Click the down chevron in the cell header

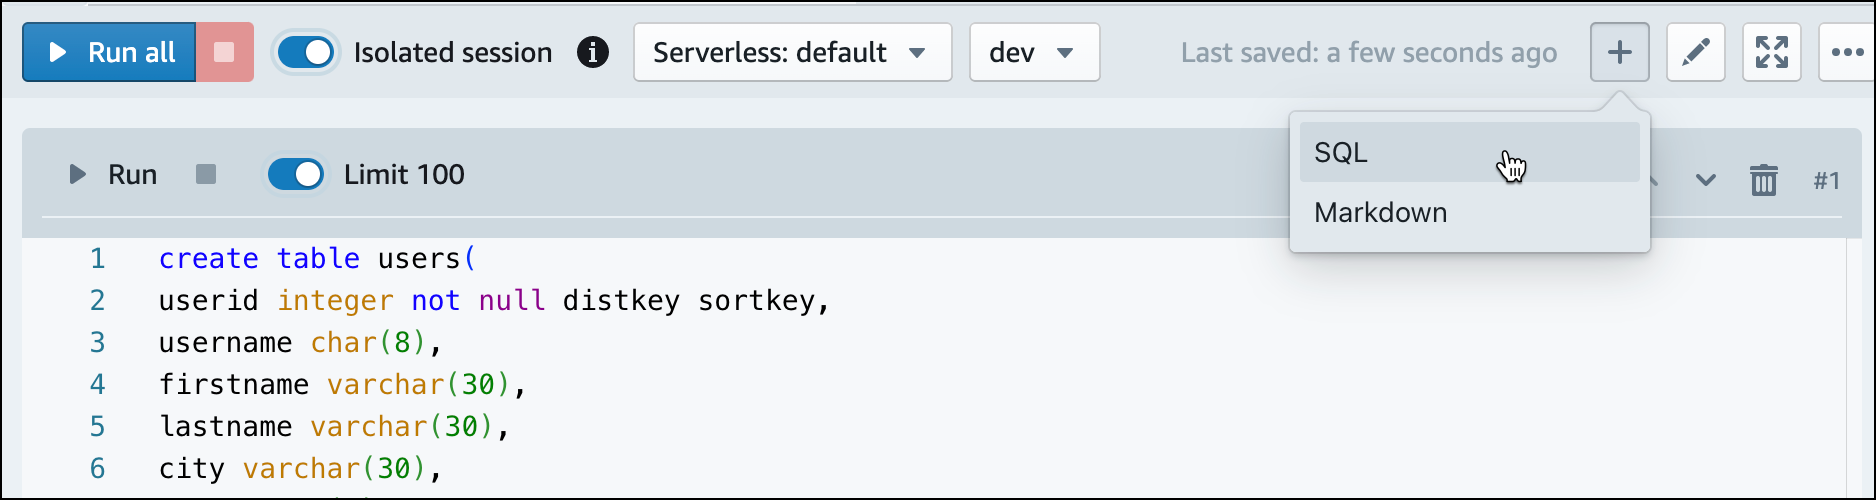pos(1705,180)
